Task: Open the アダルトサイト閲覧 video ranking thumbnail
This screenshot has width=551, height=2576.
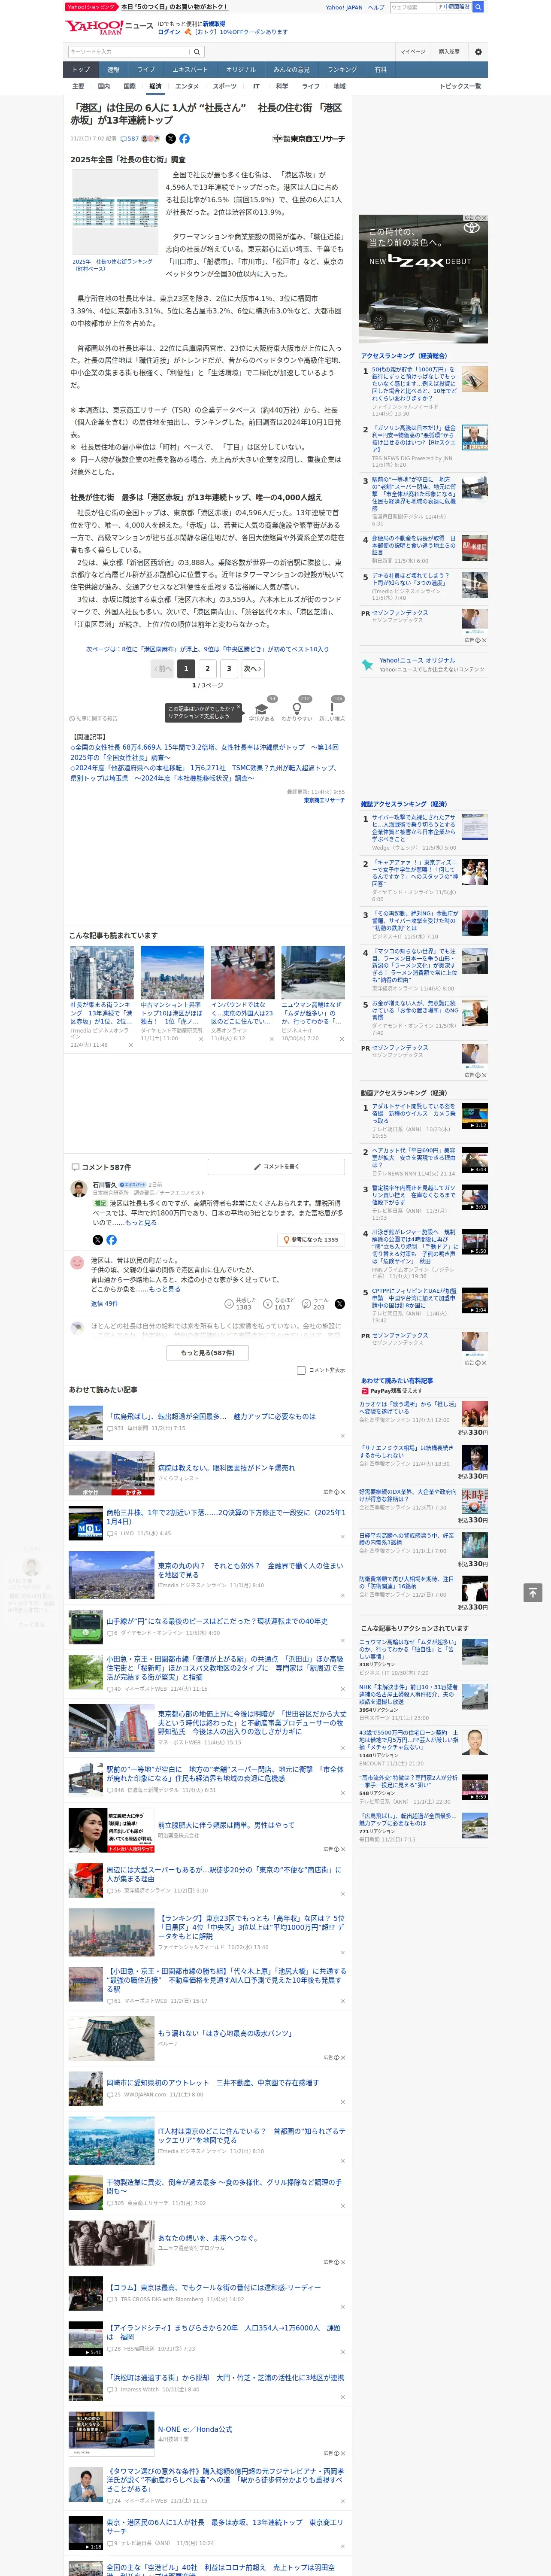Action: click(475, 1115)
